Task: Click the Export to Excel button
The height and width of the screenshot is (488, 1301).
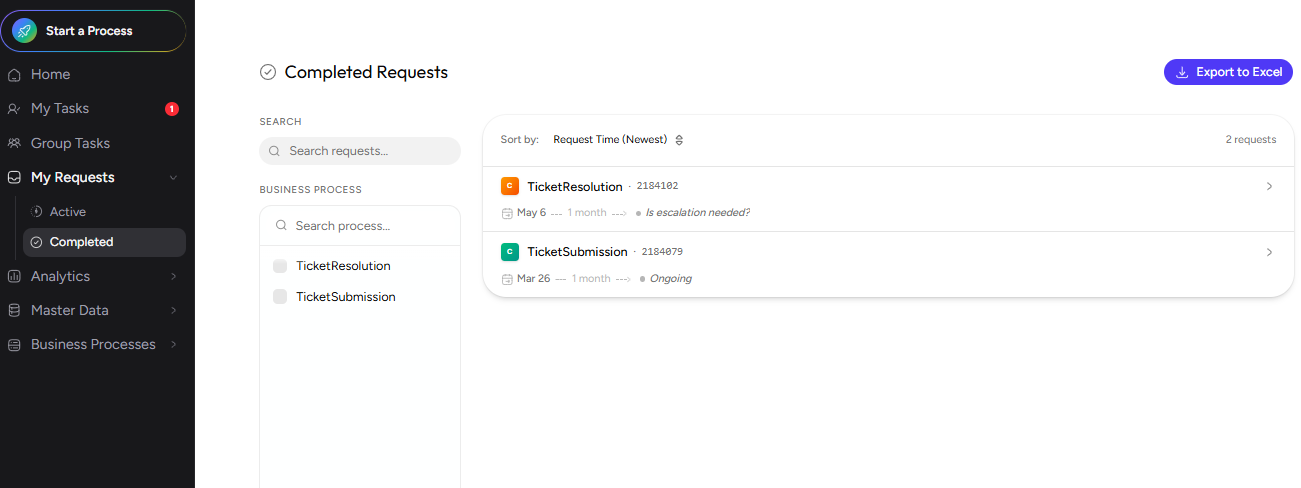Action: (1228, 72)
